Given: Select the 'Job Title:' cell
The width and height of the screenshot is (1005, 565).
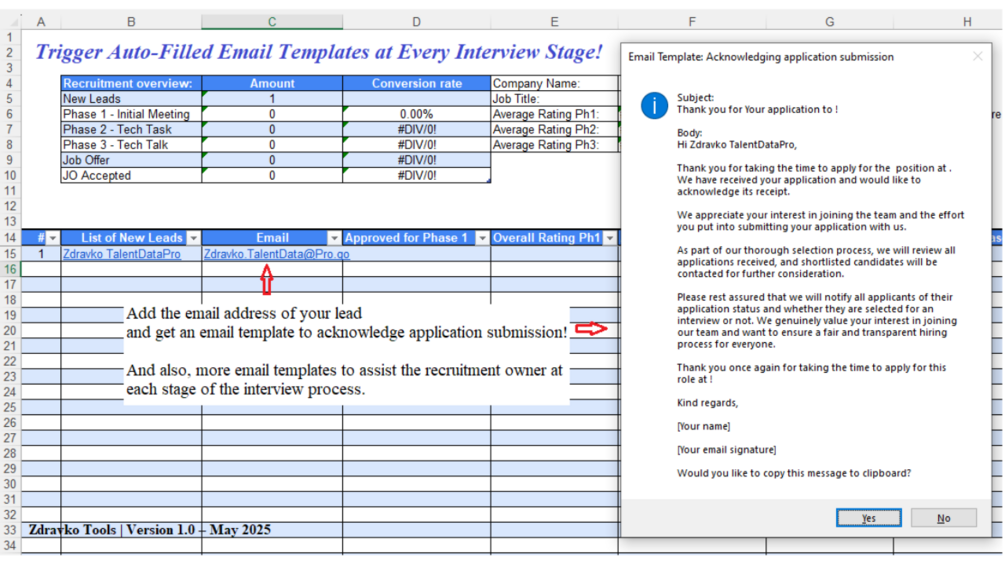Looking at the screenshot, I should tap(554, 99).
